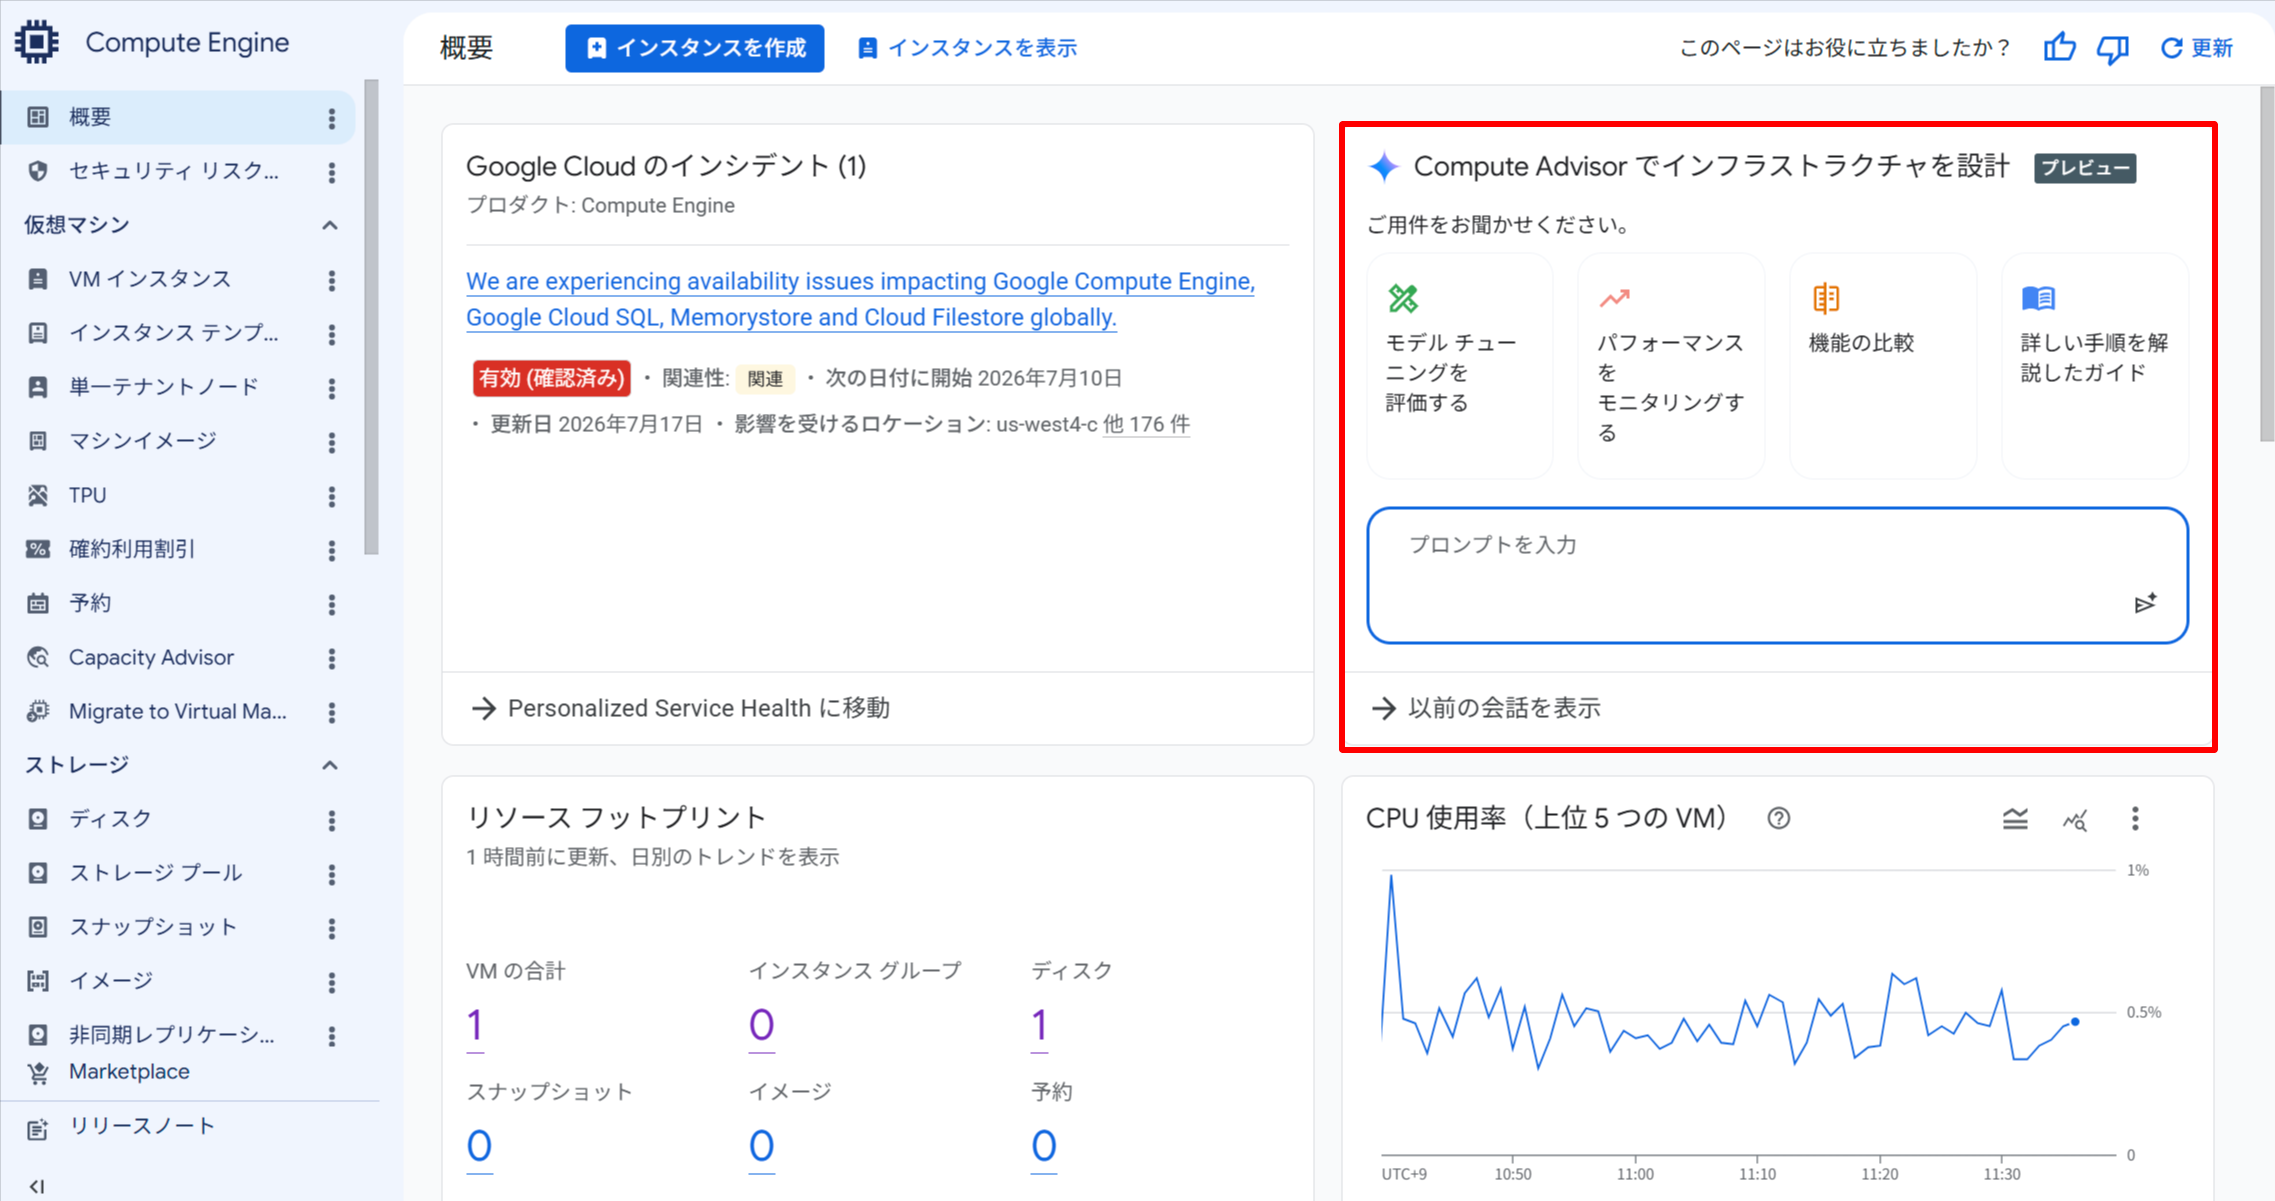Click the インスタンスを表示 button
This screenshot has height=1201, width=2275.
tap(967, 48)
